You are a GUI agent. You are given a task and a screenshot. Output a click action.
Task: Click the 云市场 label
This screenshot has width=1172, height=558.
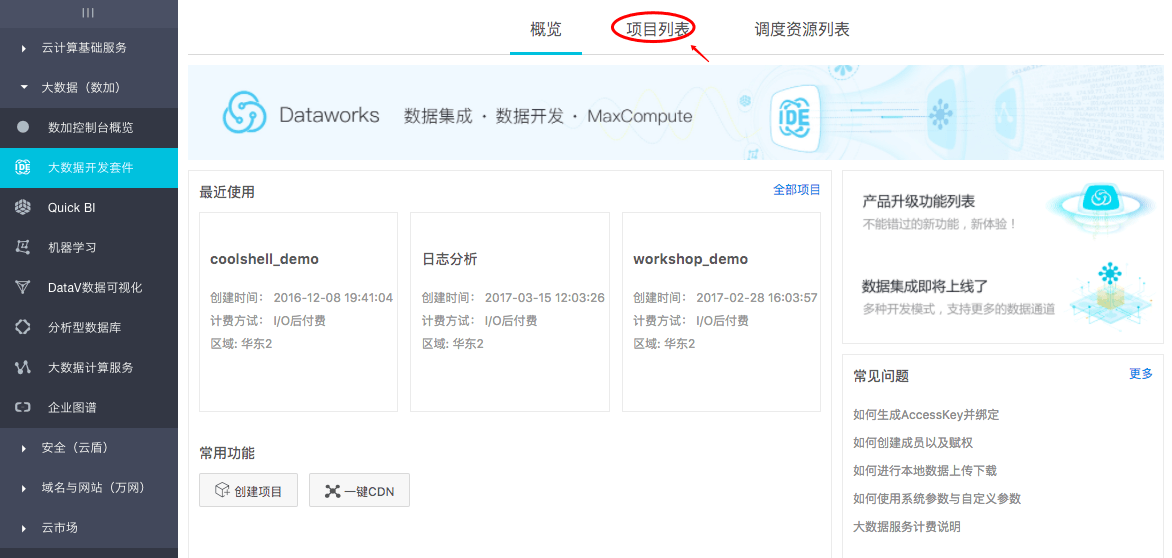(x=60, y=528)
